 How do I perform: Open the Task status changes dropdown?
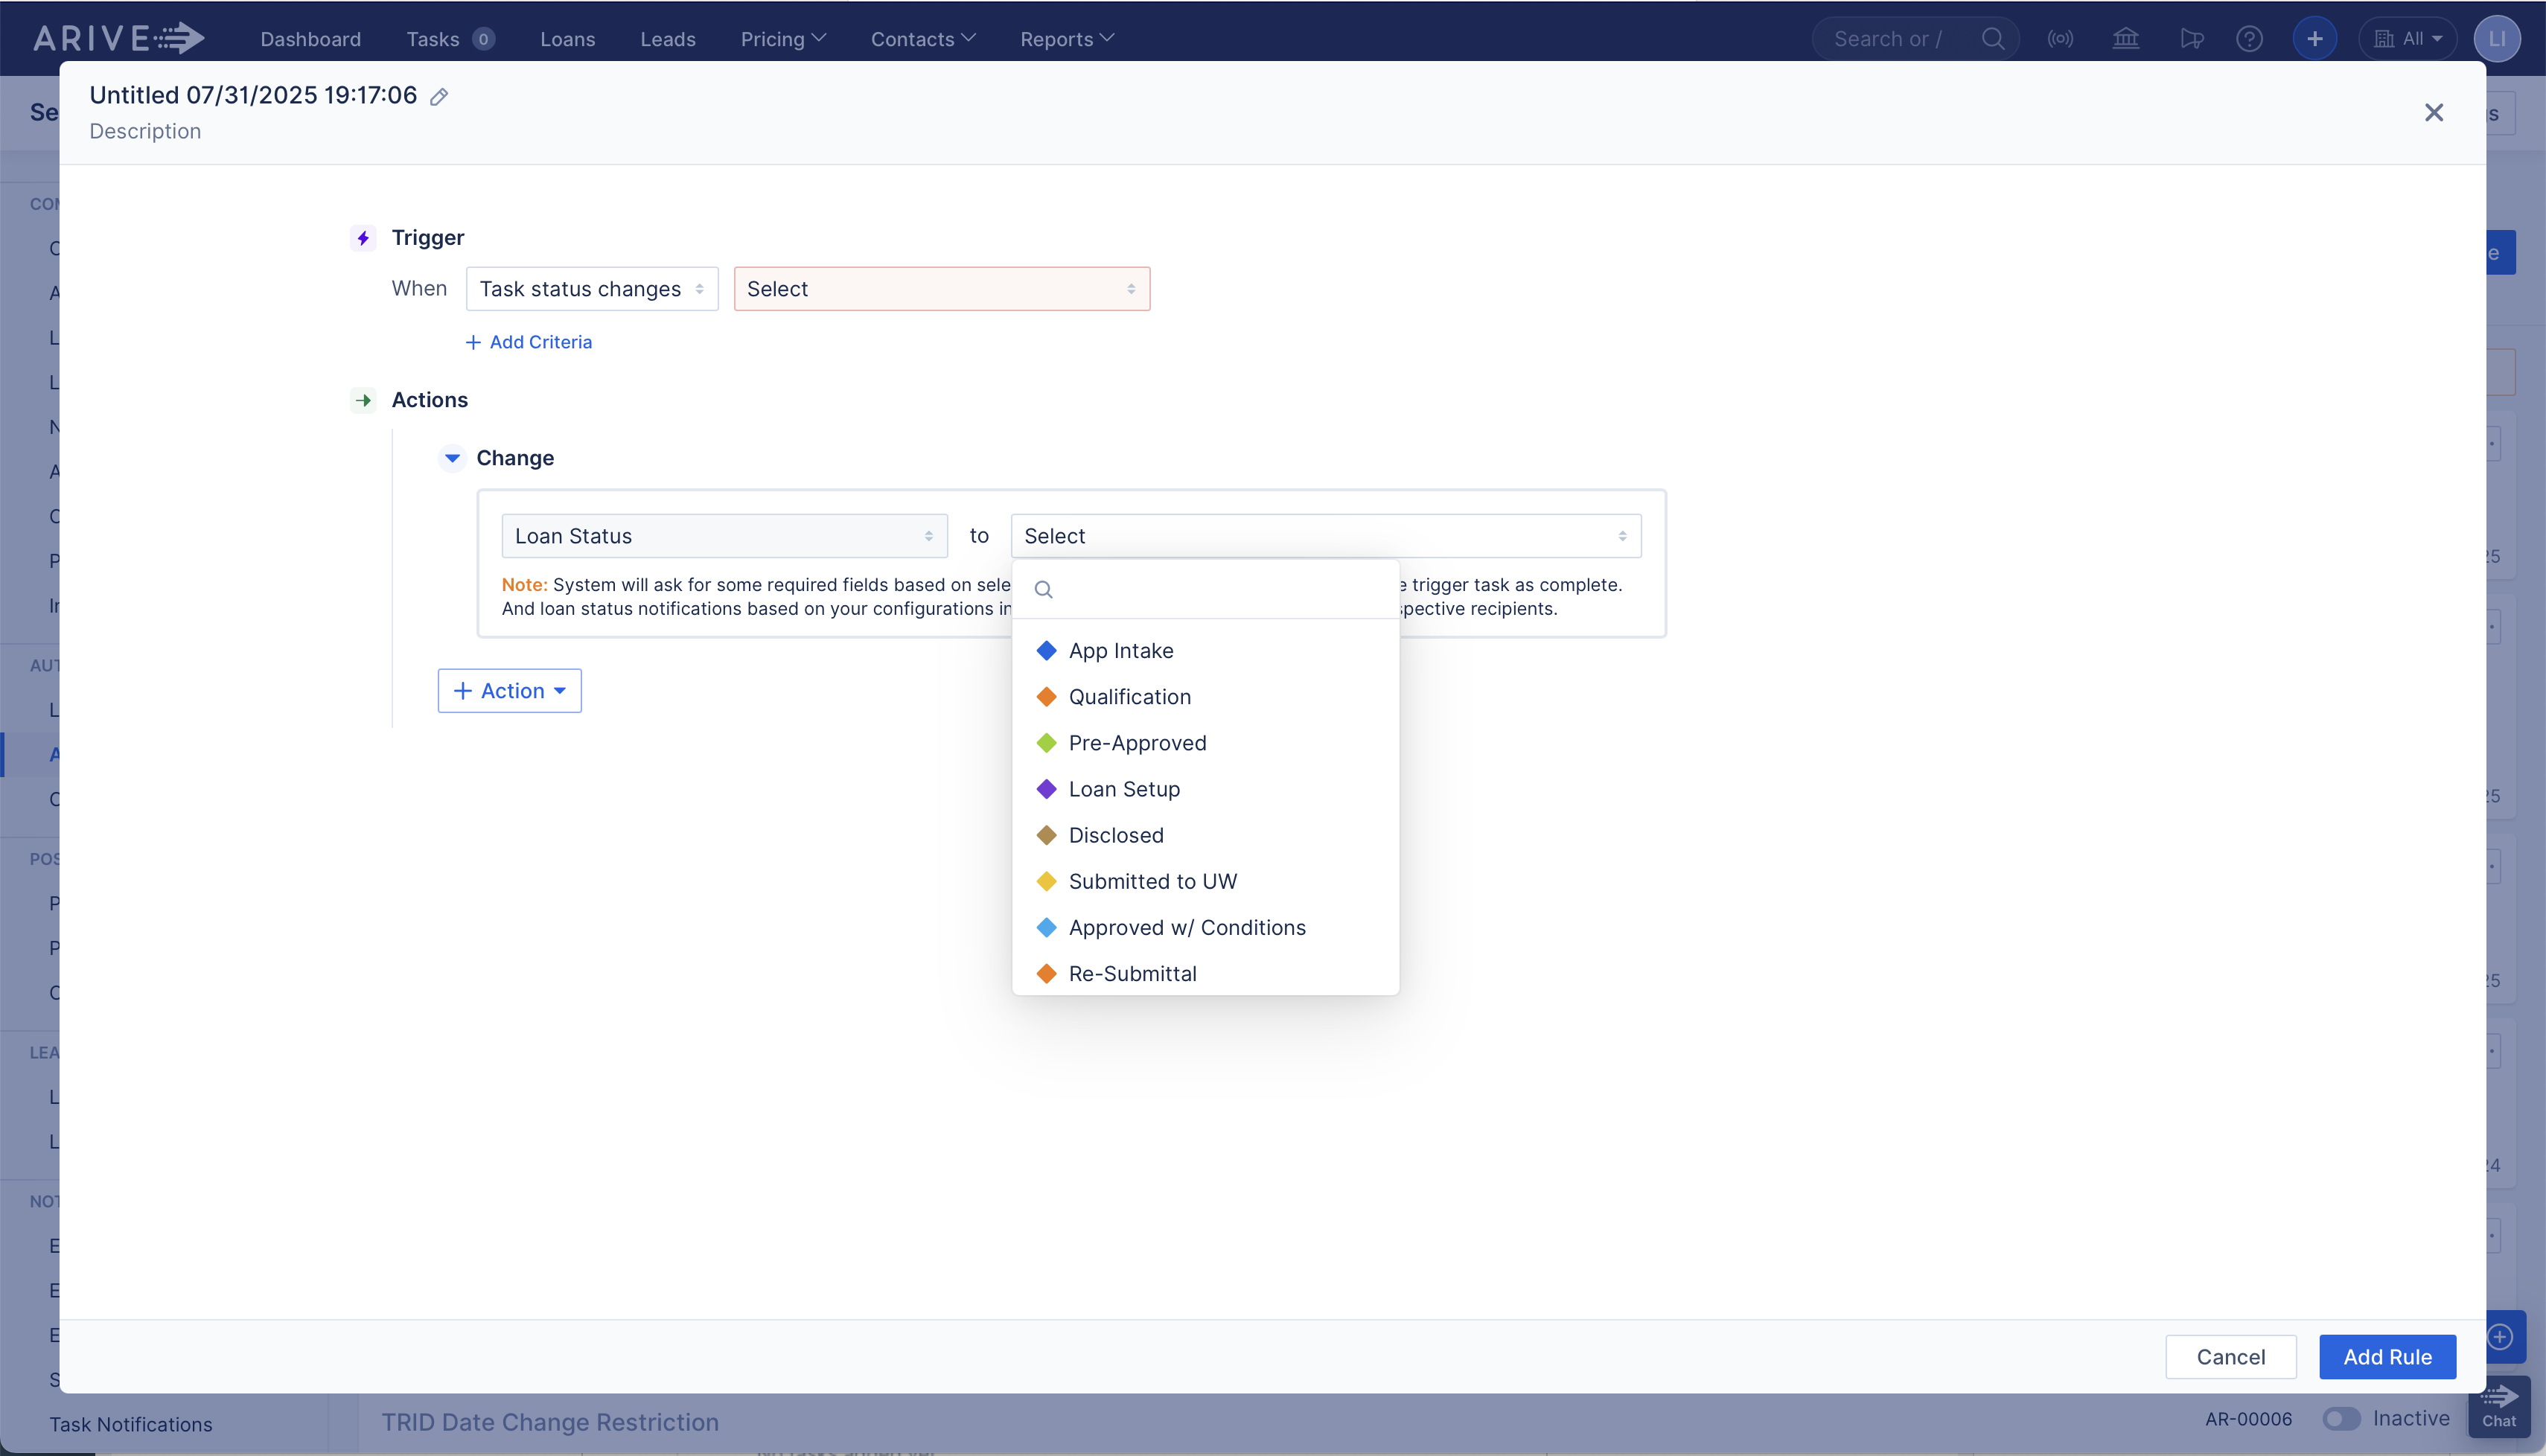[x=591, y=288]
